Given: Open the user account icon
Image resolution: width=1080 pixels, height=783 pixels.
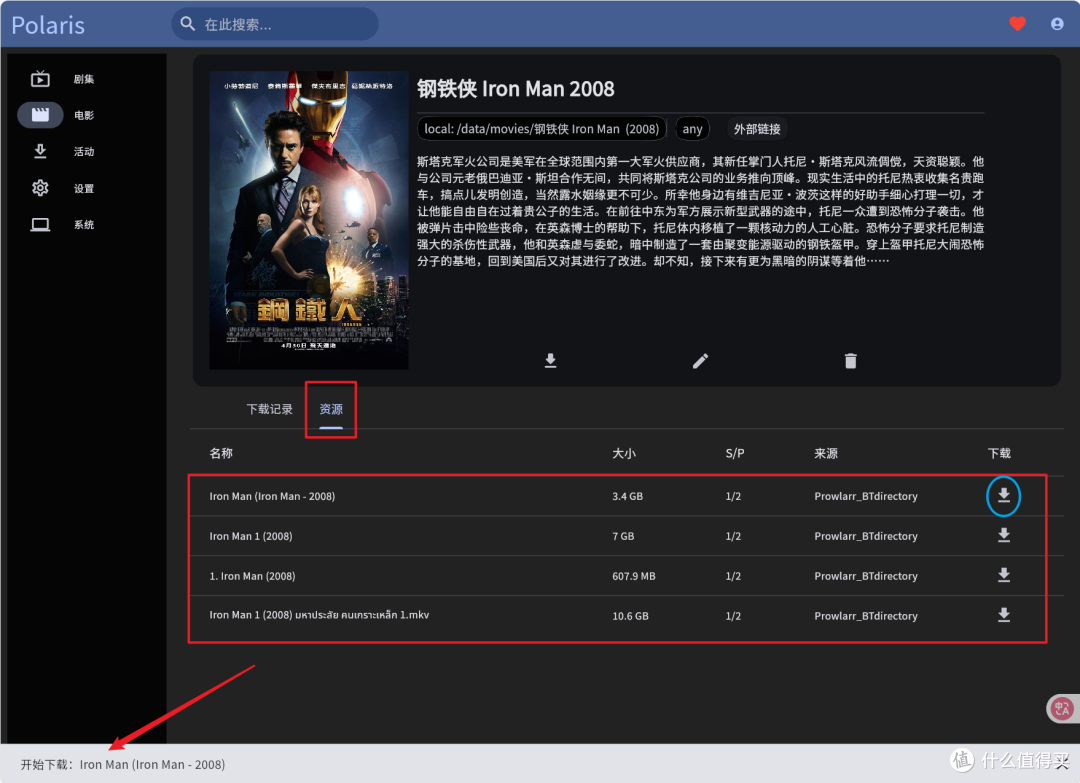Looking at the screenshot, I should tap(1057, 24).
